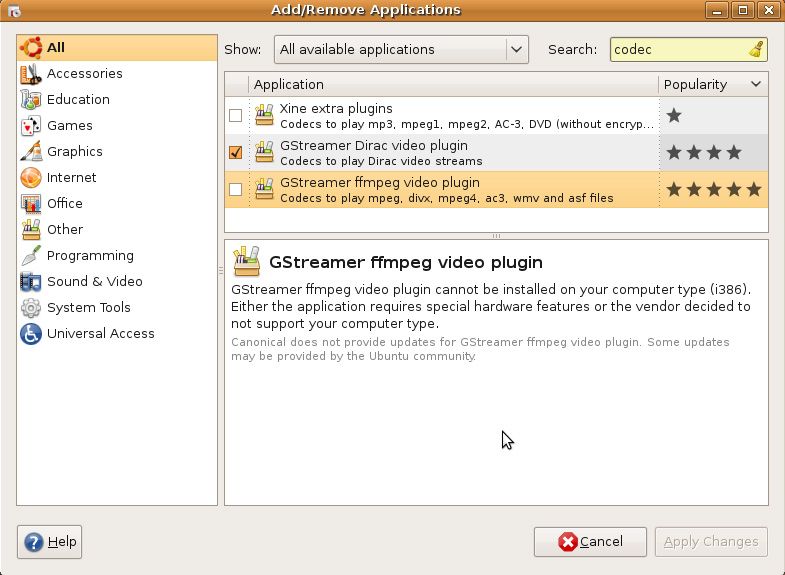Click the System Tools gear icon
Screen dimensions: 785x575
(x=31, y=308)
